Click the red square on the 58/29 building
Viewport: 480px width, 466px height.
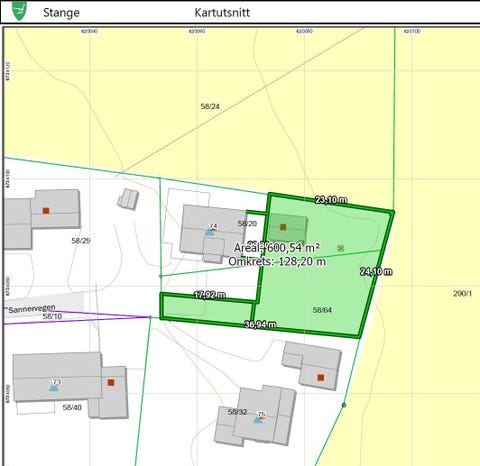coord(46,211)
